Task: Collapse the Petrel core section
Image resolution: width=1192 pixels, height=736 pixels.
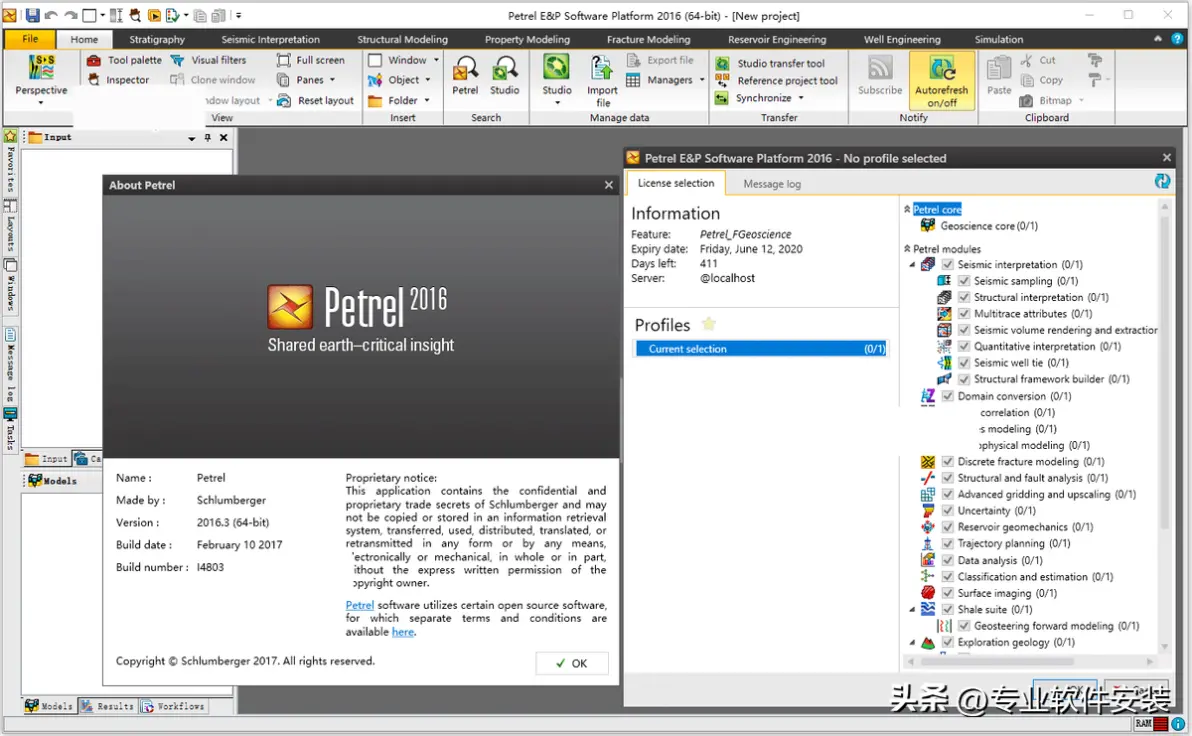Action: tap(907, 209)
